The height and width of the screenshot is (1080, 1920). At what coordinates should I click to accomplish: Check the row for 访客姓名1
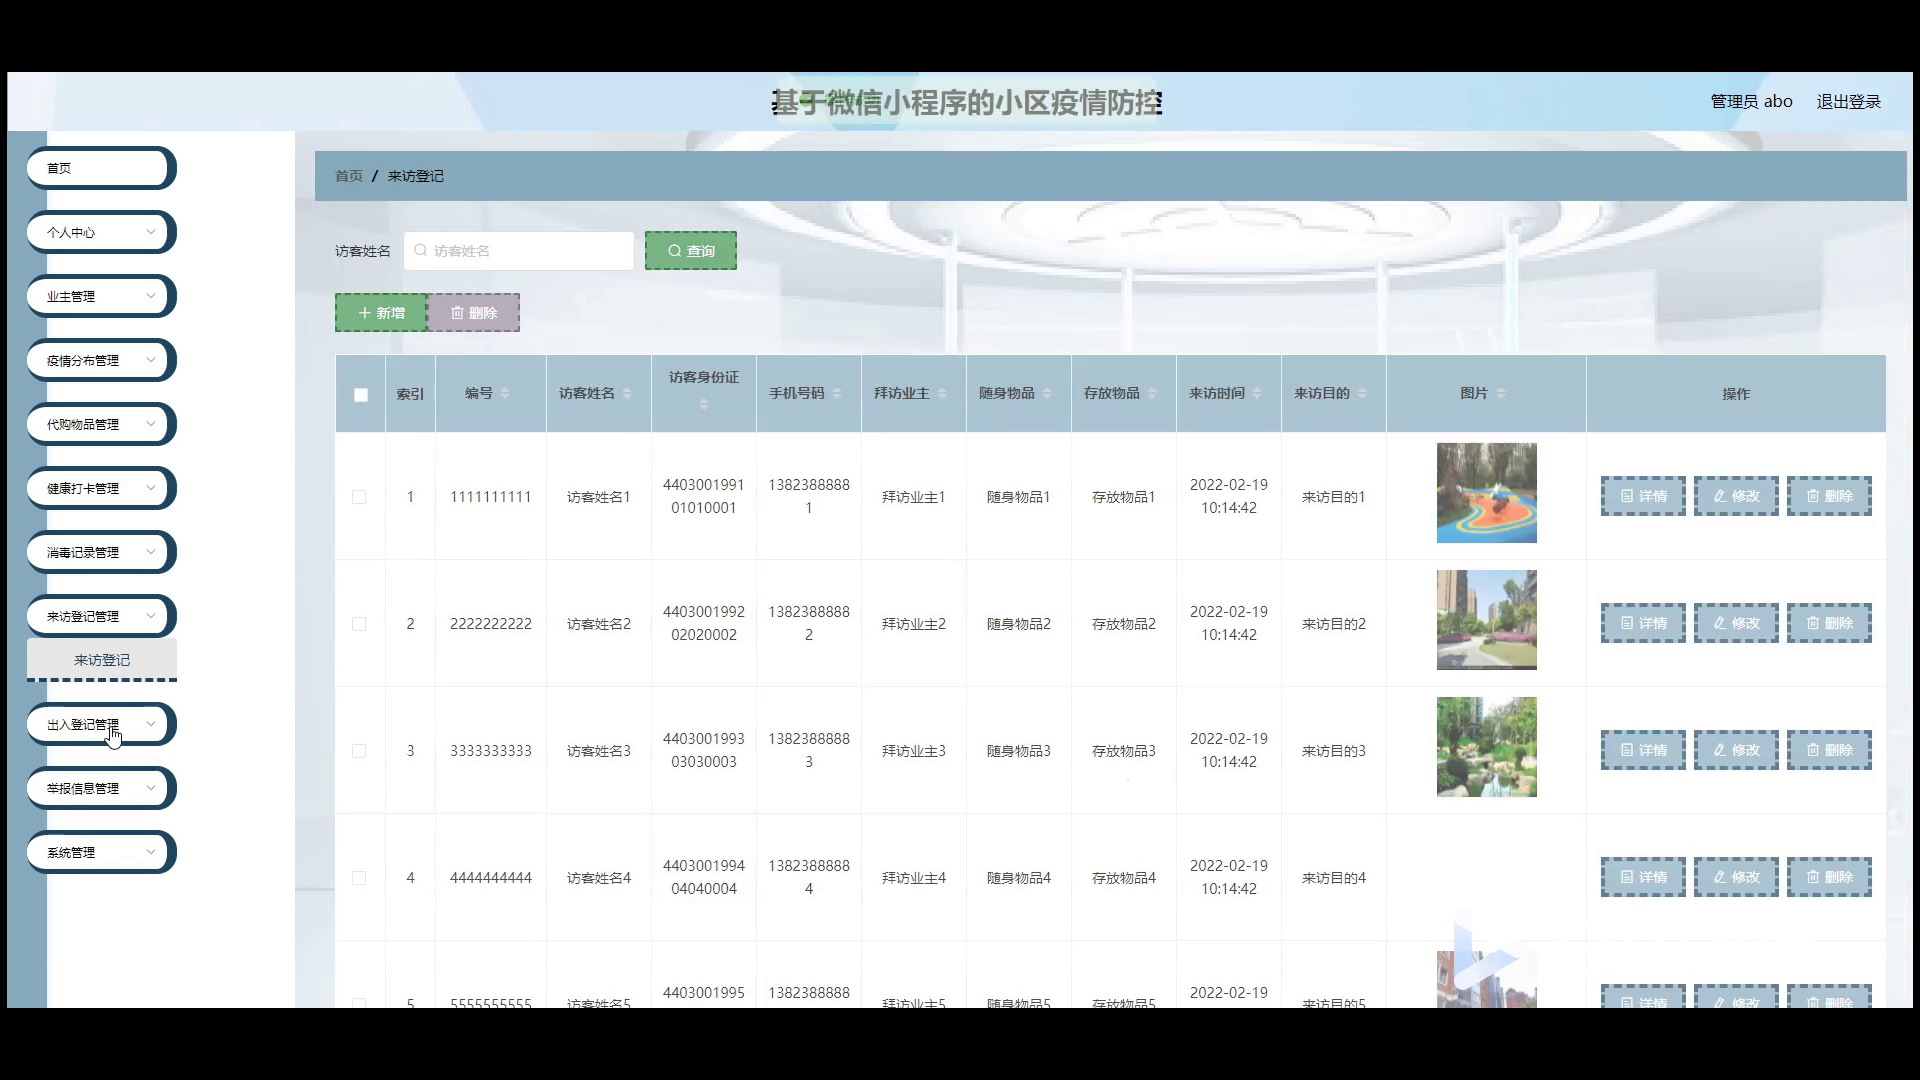click(359, 497)
